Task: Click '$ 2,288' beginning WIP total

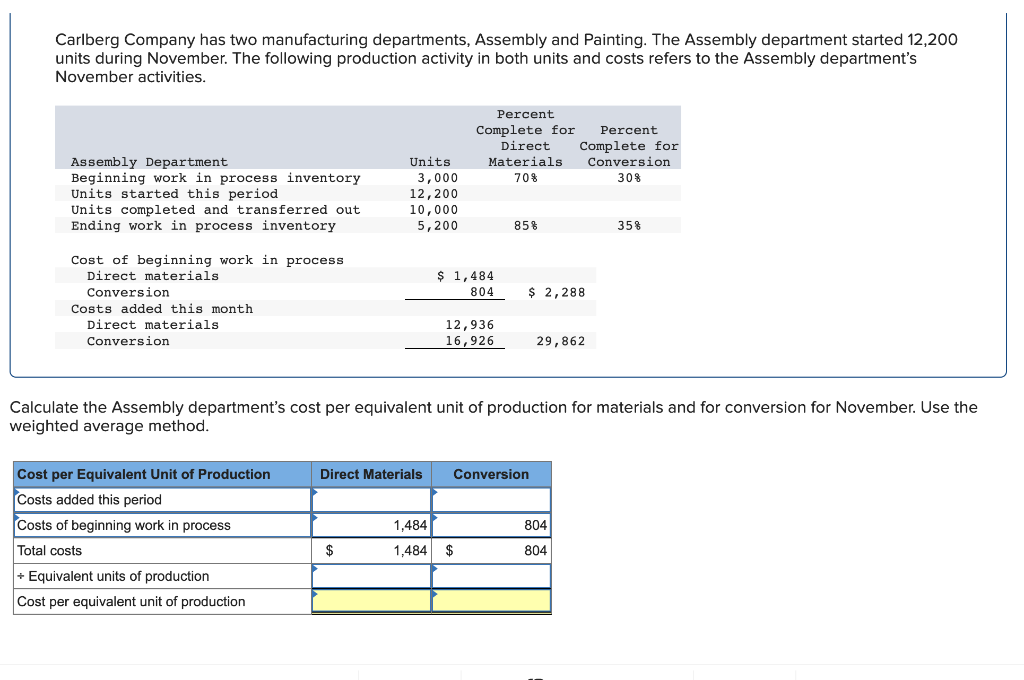Action: pos(556,293)
